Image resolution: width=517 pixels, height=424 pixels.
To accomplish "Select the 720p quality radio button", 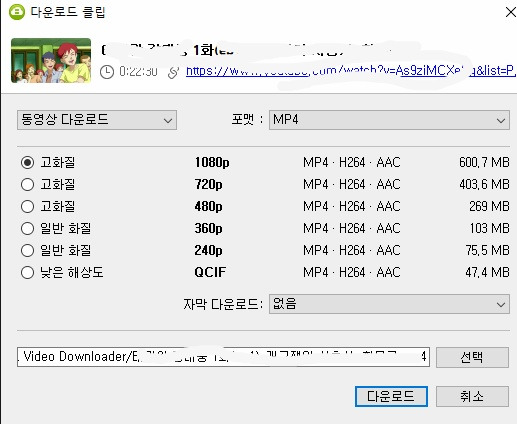I will (27, 184).
